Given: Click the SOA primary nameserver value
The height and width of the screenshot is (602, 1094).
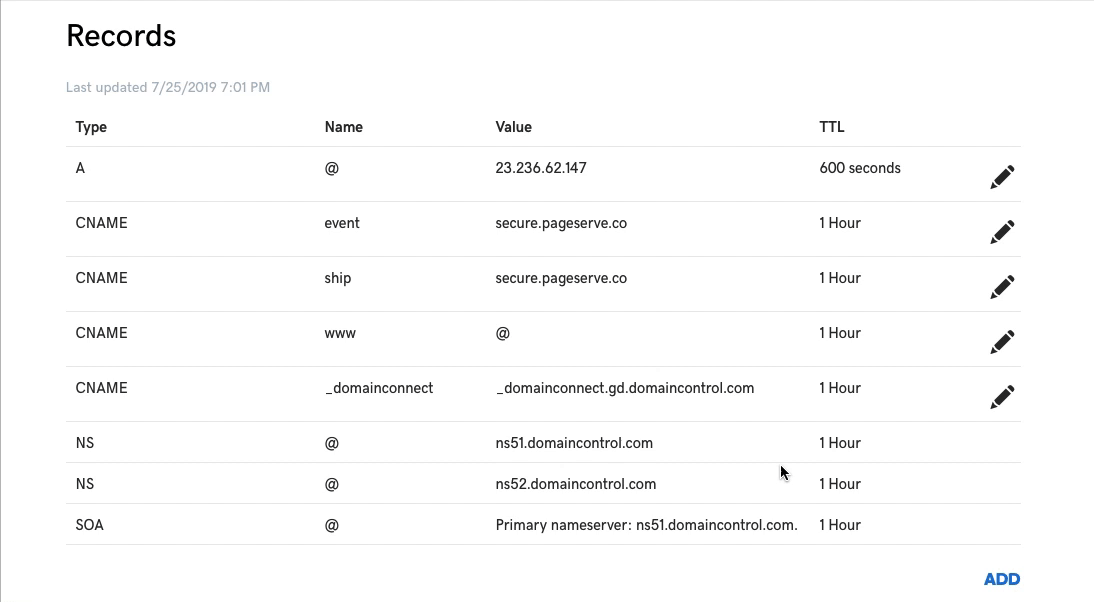Looking at the screenshot, I should 646,525.
